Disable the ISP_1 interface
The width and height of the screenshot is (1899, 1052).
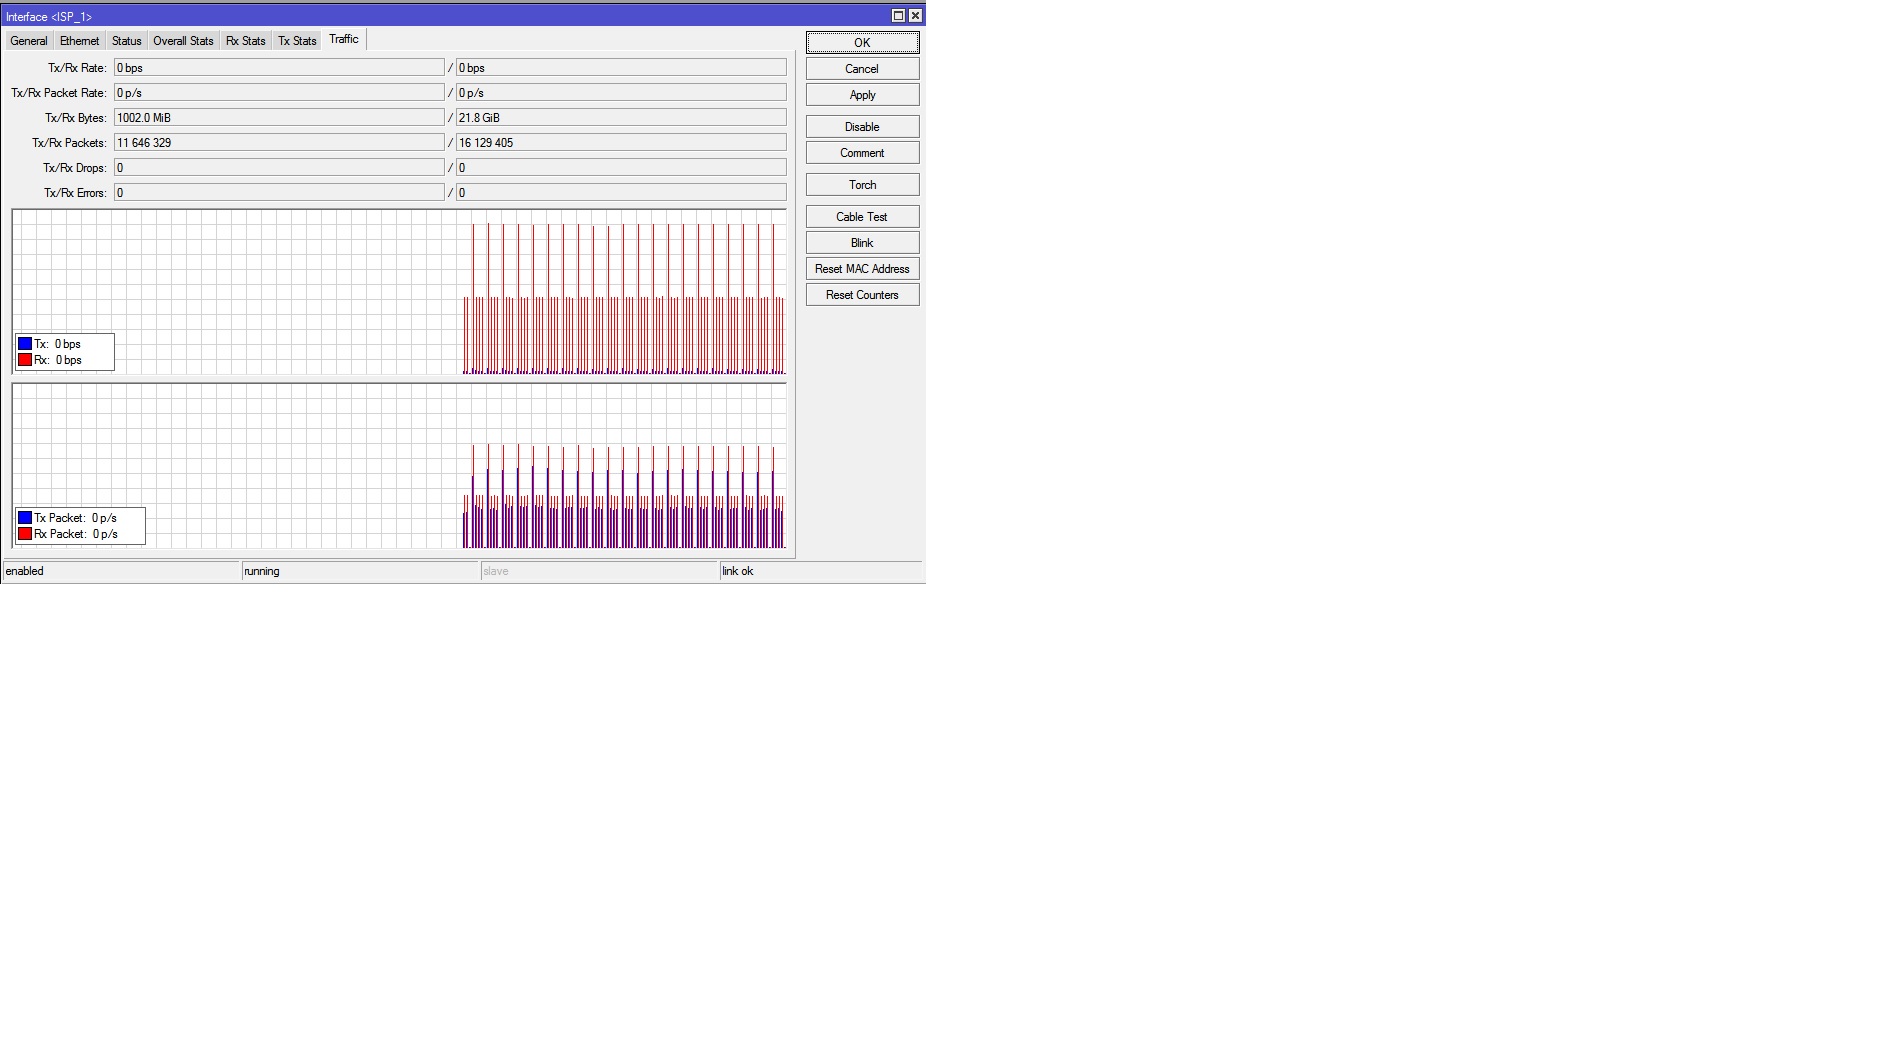(x=861, y=126)
